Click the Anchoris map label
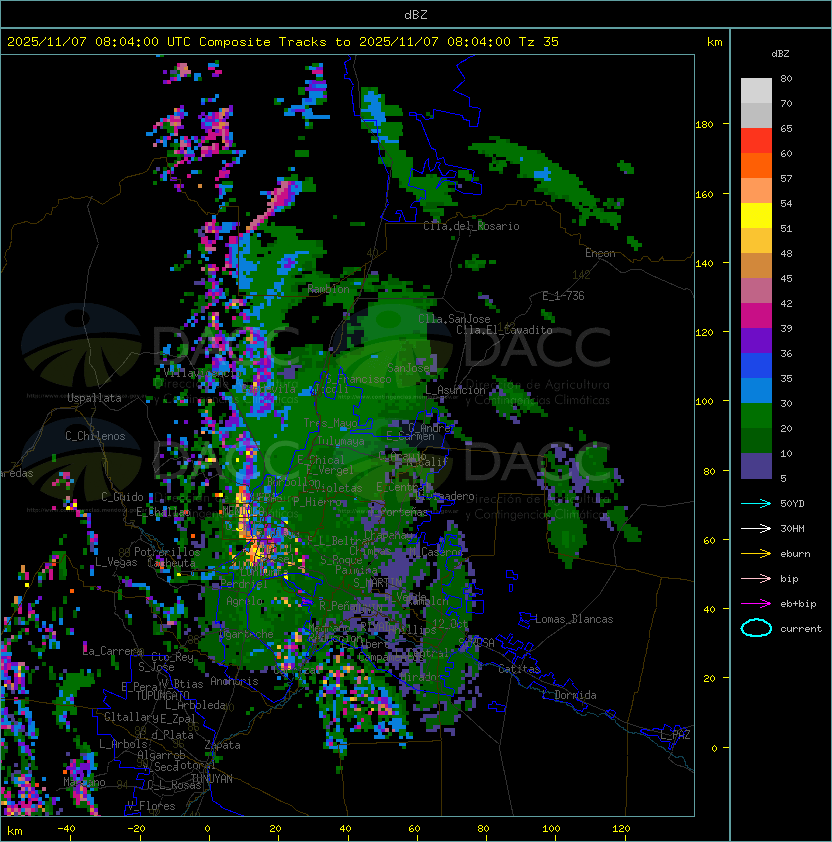The width and height of the screenshot is (832, 842). (234, 681)
